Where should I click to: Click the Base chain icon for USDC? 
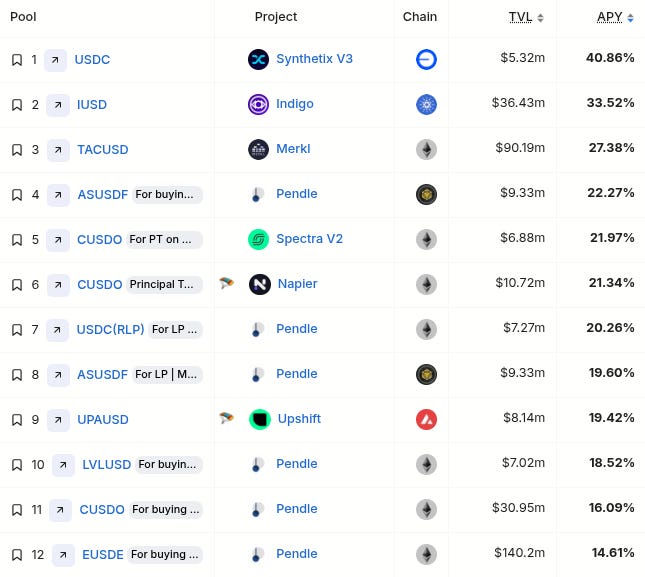426,59
